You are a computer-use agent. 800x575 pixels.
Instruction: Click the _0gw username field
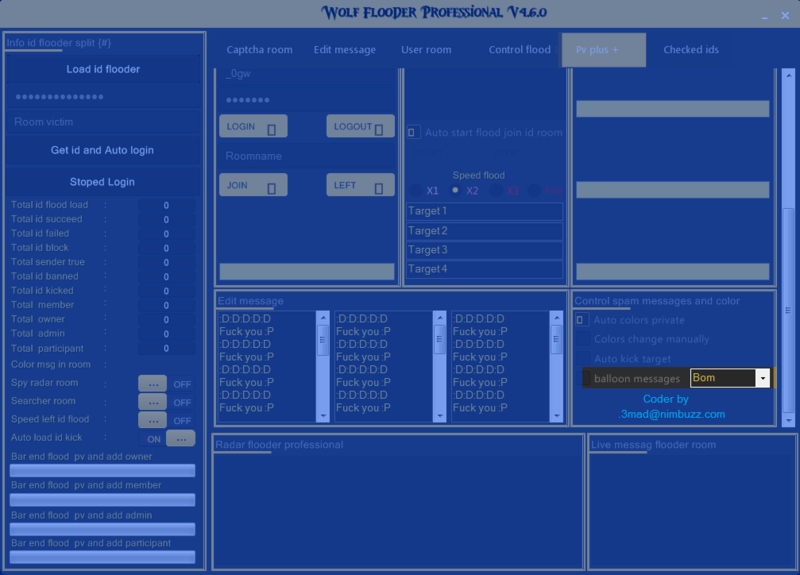[x=307, y=74]
